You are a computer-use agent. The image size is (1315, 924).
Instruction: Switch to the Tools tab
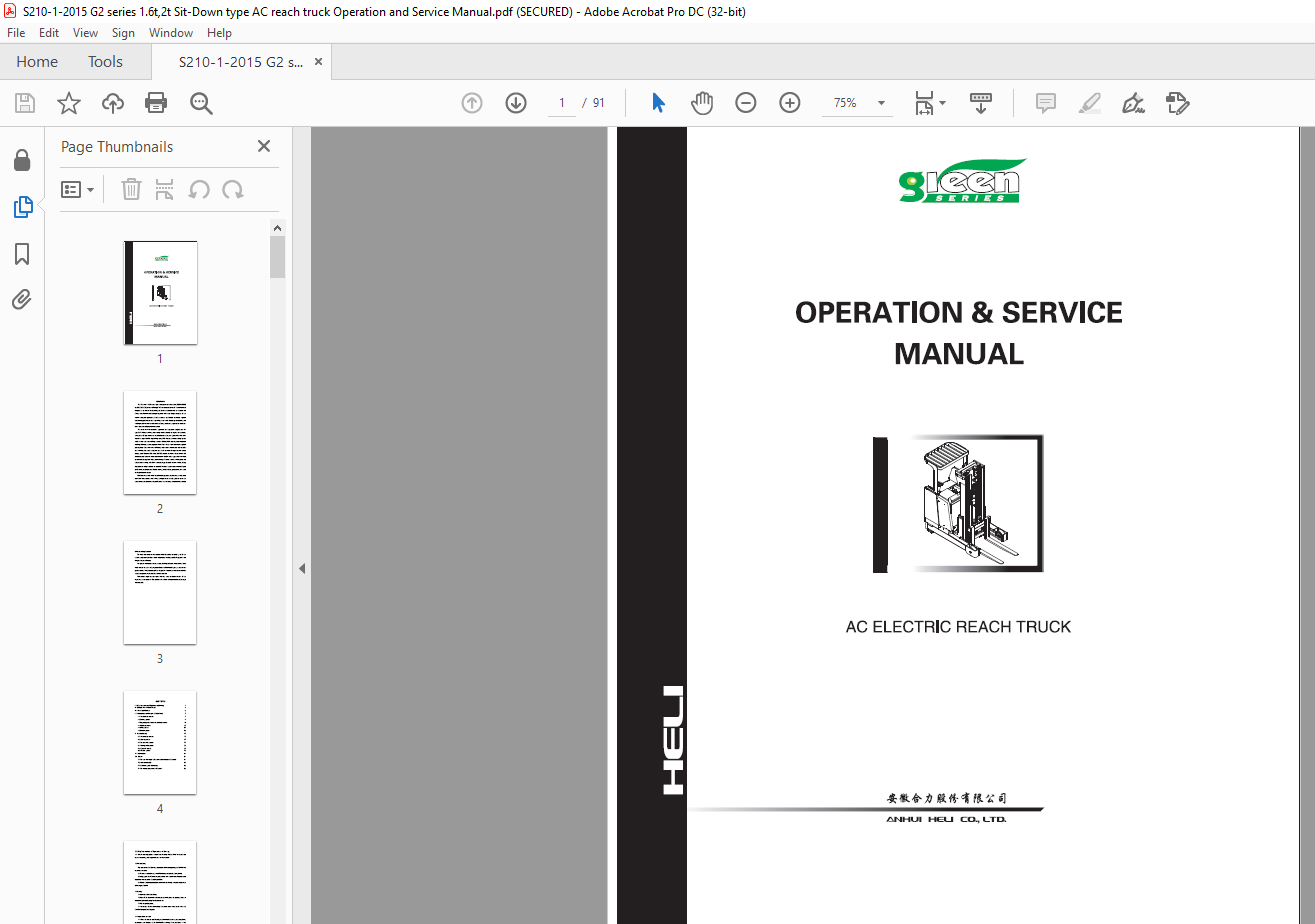point(105,62)
